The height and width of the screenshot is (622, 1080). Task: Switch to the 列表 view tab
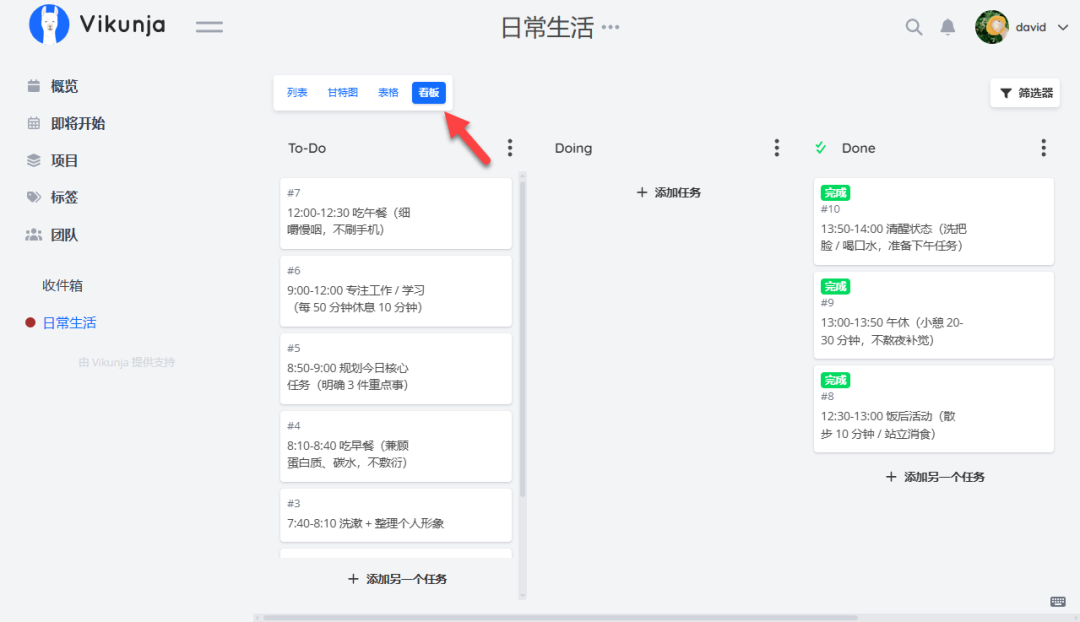(x=297, y=93)
